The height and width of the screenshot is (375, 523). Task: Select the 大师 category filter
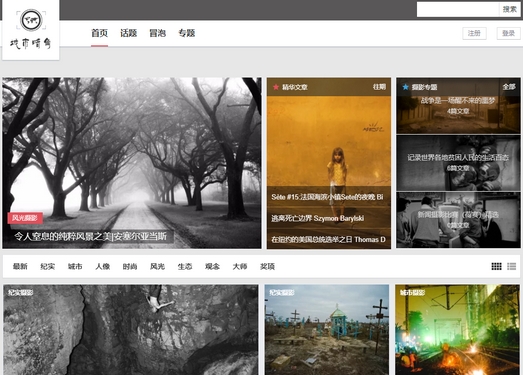coord(240,266)
